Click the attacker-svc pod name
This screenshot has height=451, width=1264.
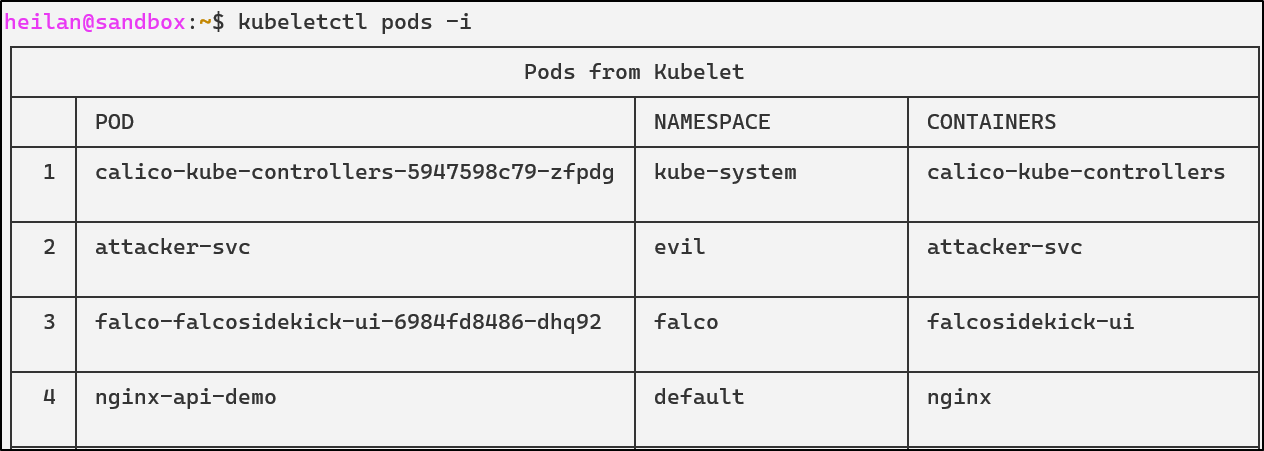(172, 247)
